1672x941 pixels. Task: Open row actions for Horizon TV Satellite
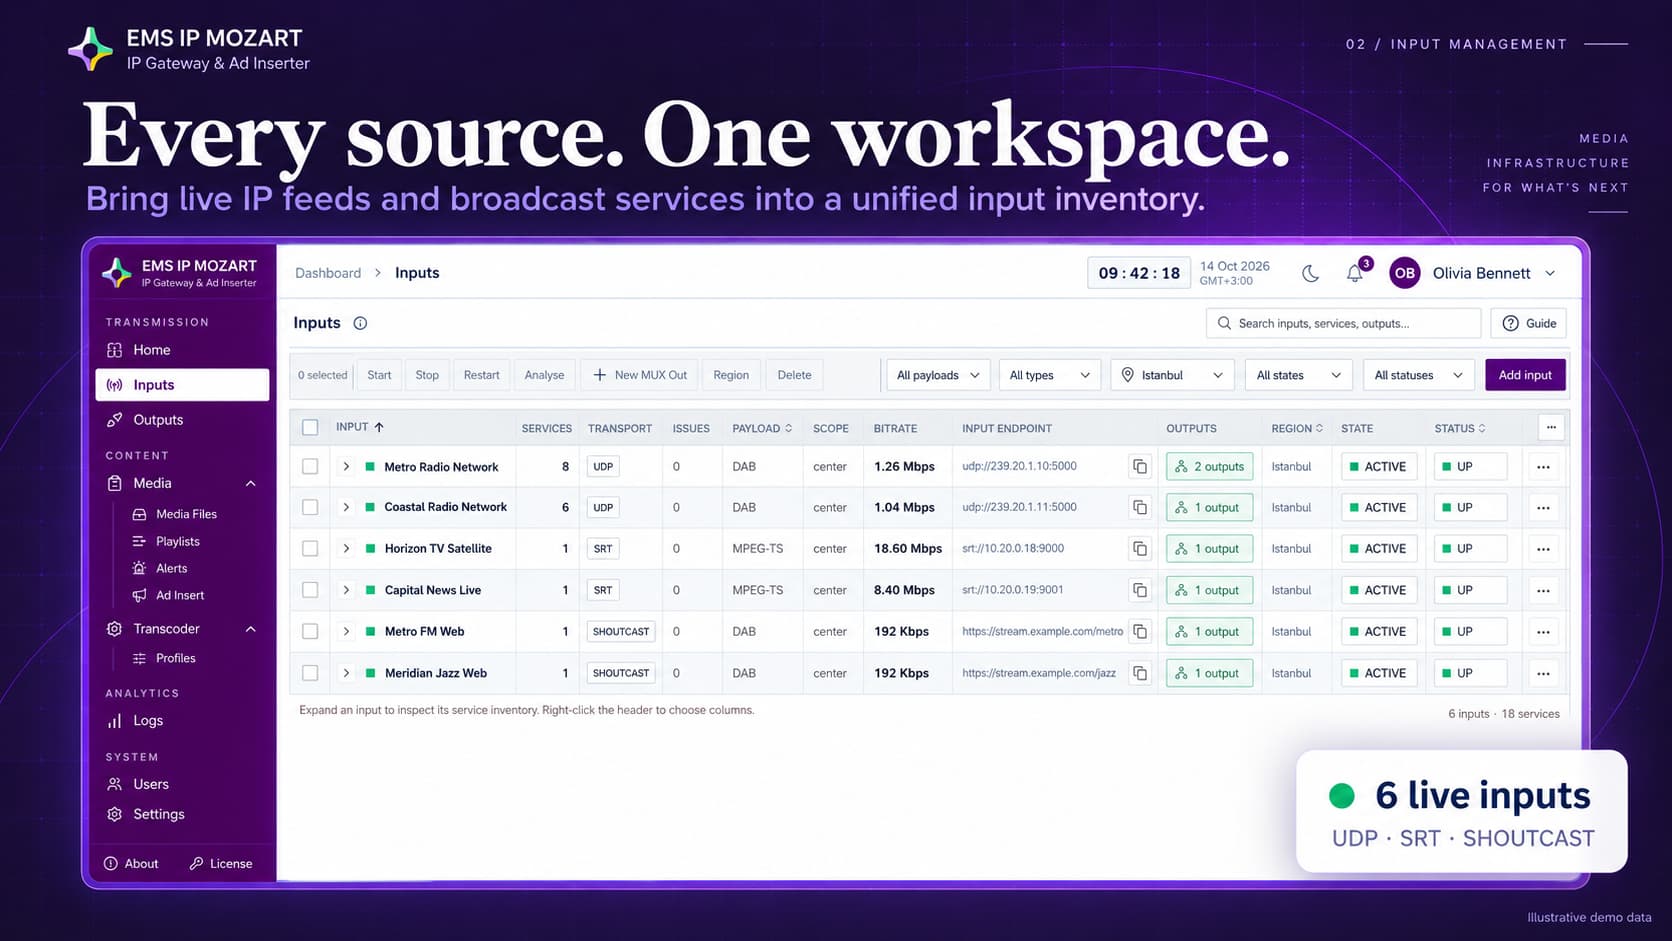click(x=1543, y=549)
